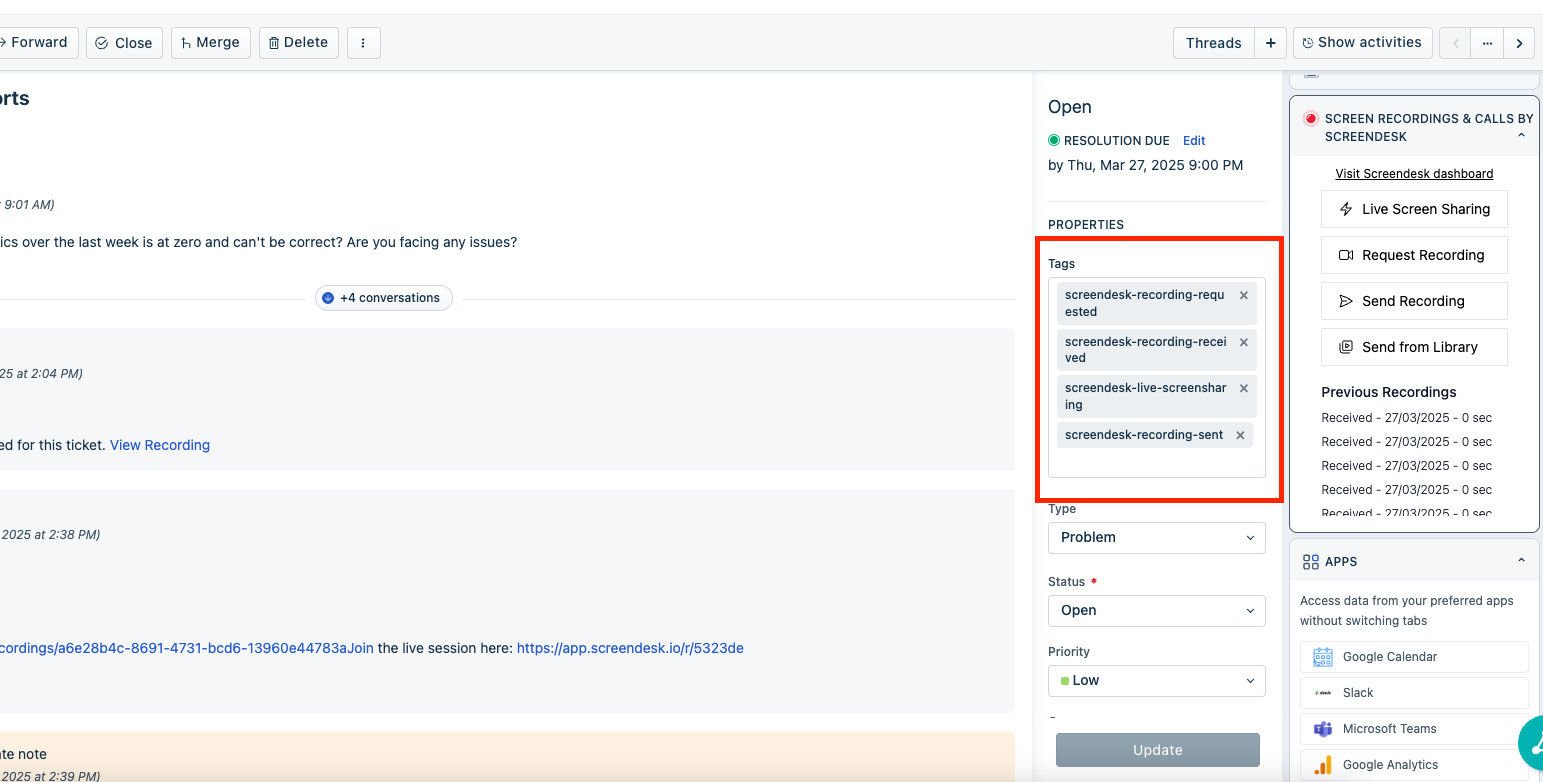Remove the screendesk-live-screensharing tag
The image size is (1543, 782).
1244,388
